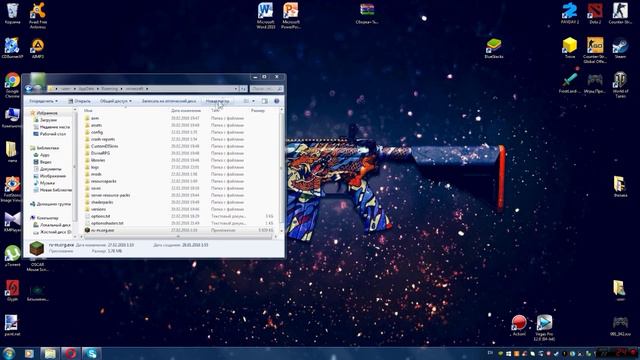This screenshot has height=360, width=640.
Task: Launch the Action! recorder desktop icon
Action: (x=519, y=325)
